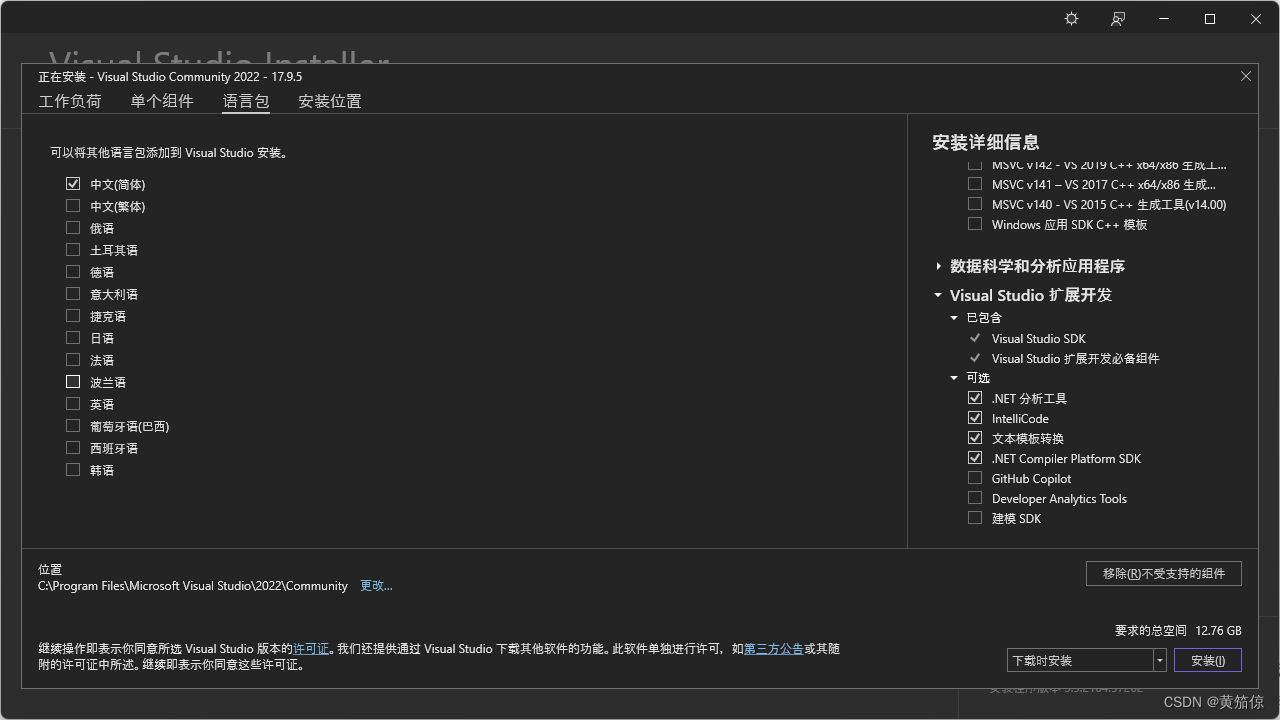This screenshot has height=720, width=1280.
Task: Enable Developer Analytics Tools
Action: click(975, 498)
